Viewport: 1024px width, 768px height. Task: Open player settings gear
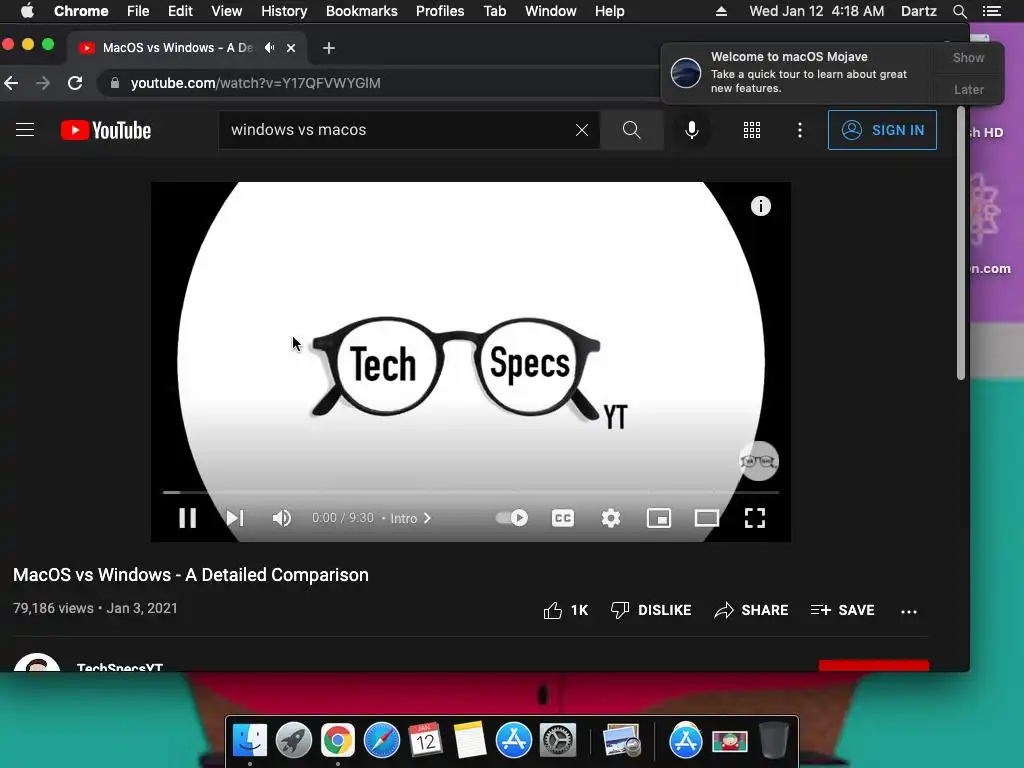point(611,518)
